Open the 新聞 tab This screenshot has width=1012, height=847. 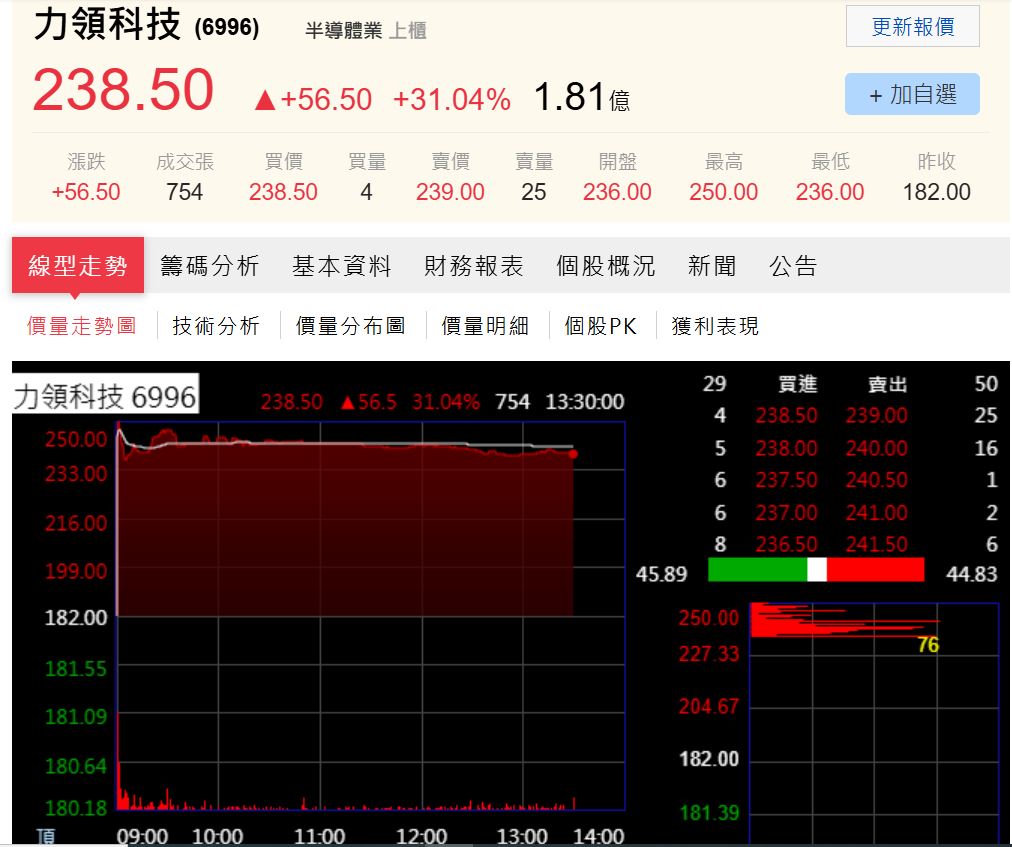pos(712,265)
